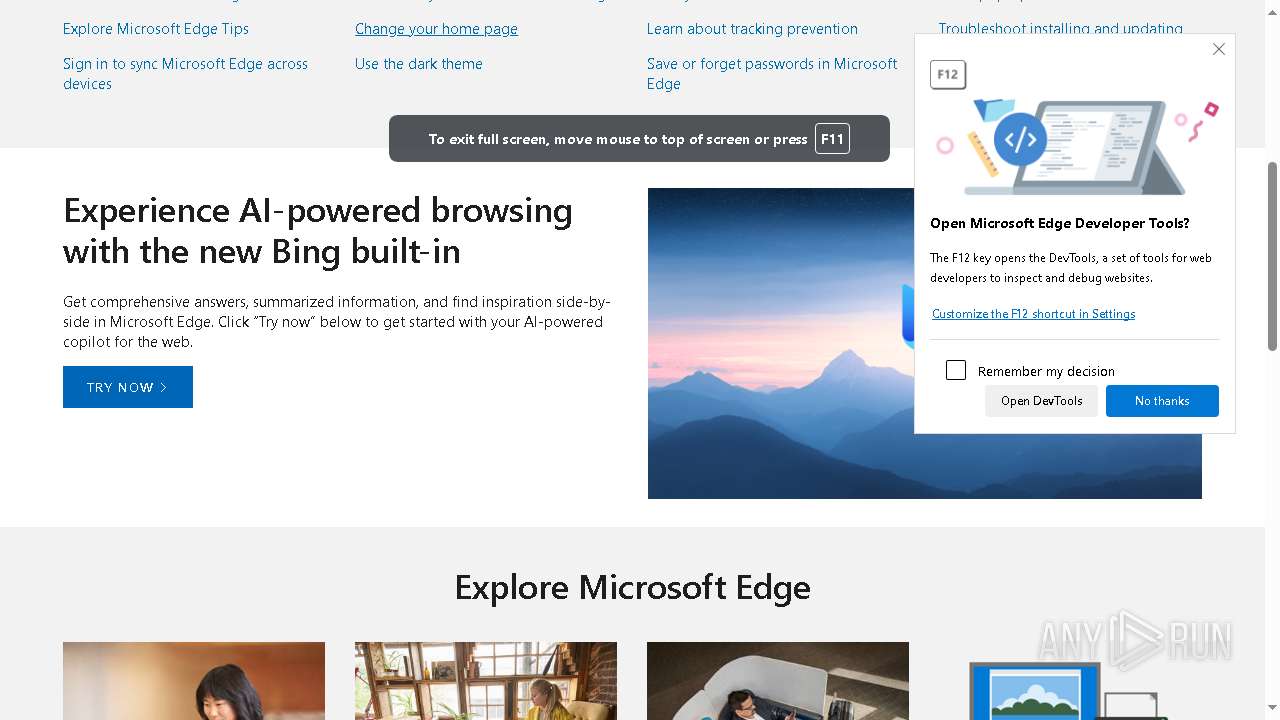Click the Explore Microsoft Edge heading
Image resolution: width=1280 pixels, height=720 pixels.
coord(633,587)
